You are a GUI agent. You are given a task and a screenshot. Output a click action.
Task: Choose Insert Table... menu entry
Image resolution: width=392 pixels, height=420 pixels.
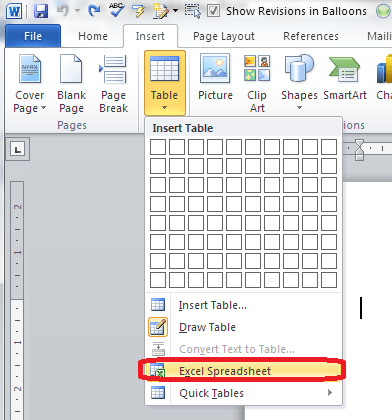coord(243,305)
